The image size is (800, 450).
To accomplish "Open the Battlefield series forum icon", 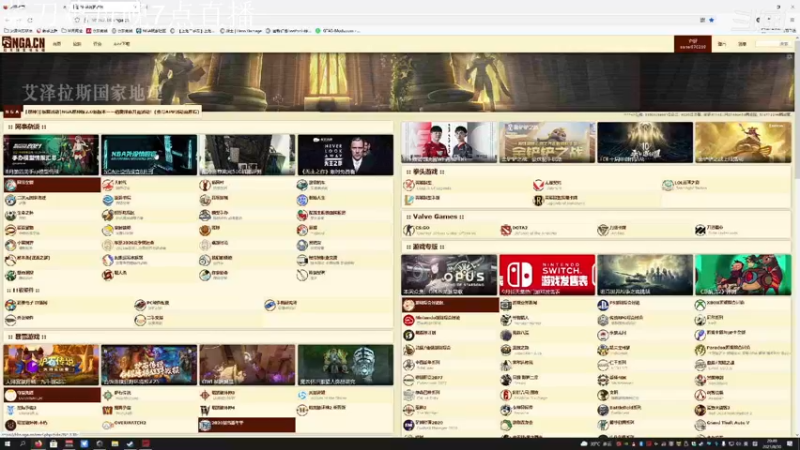I will click(x=603, y=410).
